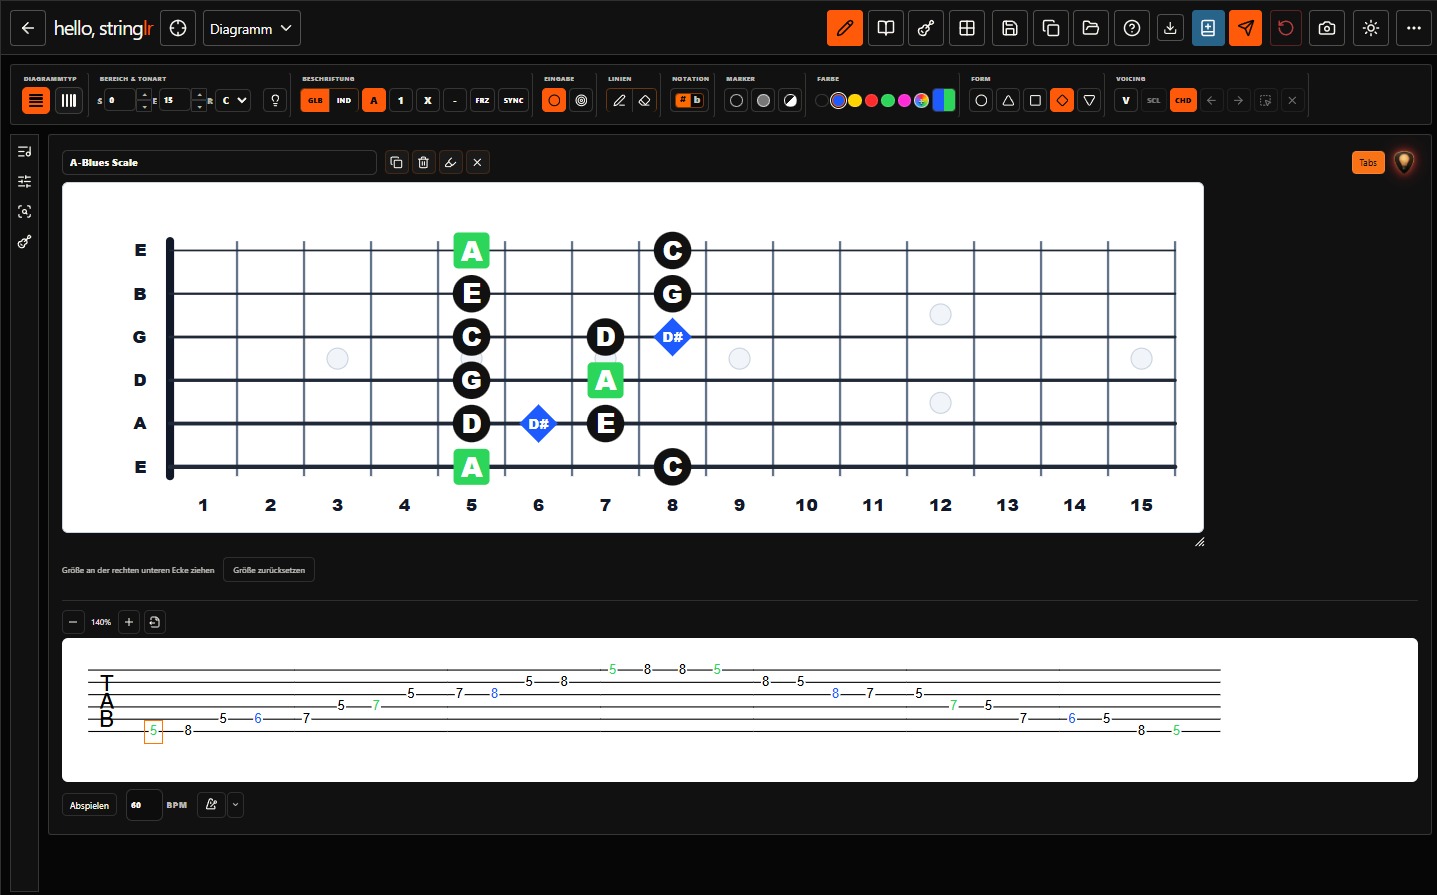
Task: Pick the yellow color swatch
Action: point(855,100)
